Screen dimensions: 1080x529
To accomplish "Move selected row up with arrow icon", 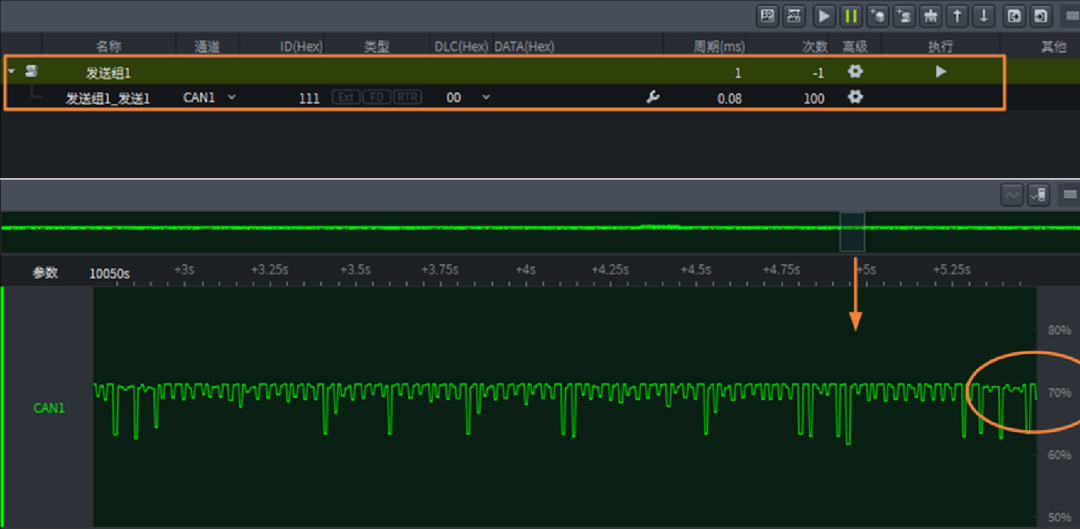I will [x=957, y=16].
